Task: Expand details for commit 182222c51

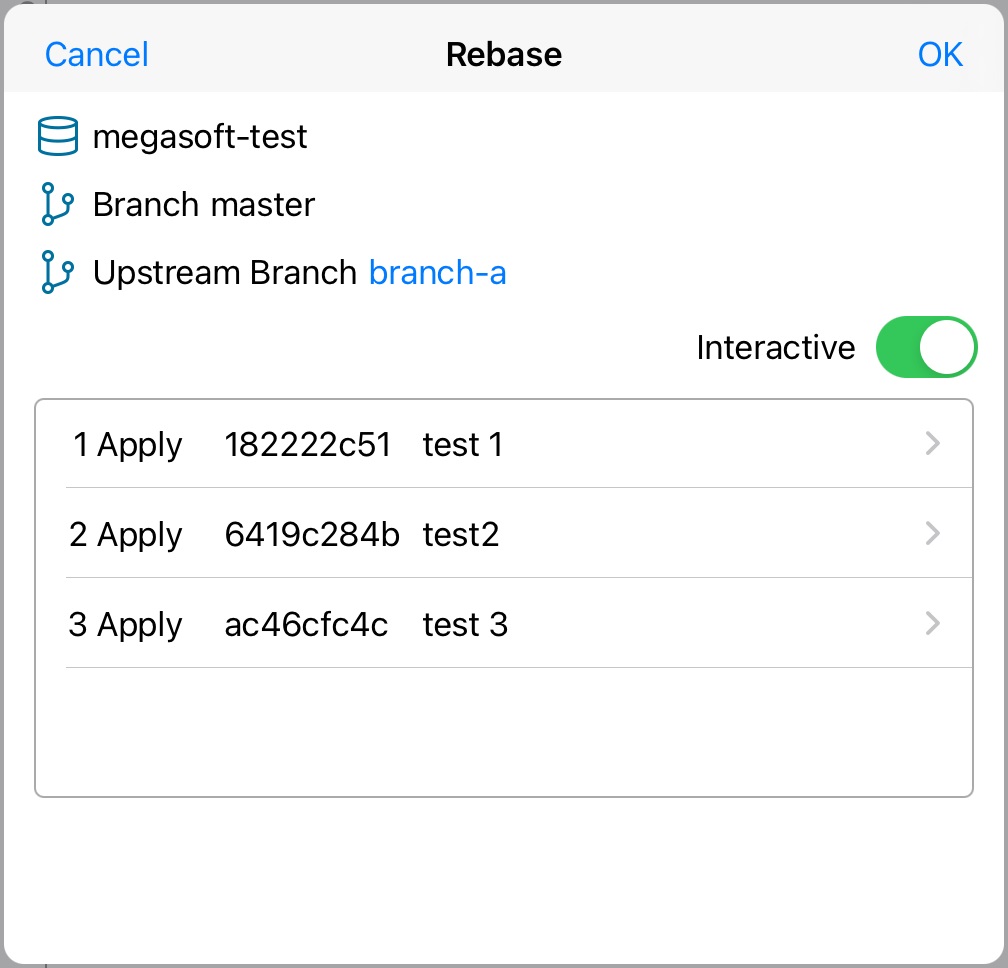Action: pyautogui.click(x=931, y=444)
